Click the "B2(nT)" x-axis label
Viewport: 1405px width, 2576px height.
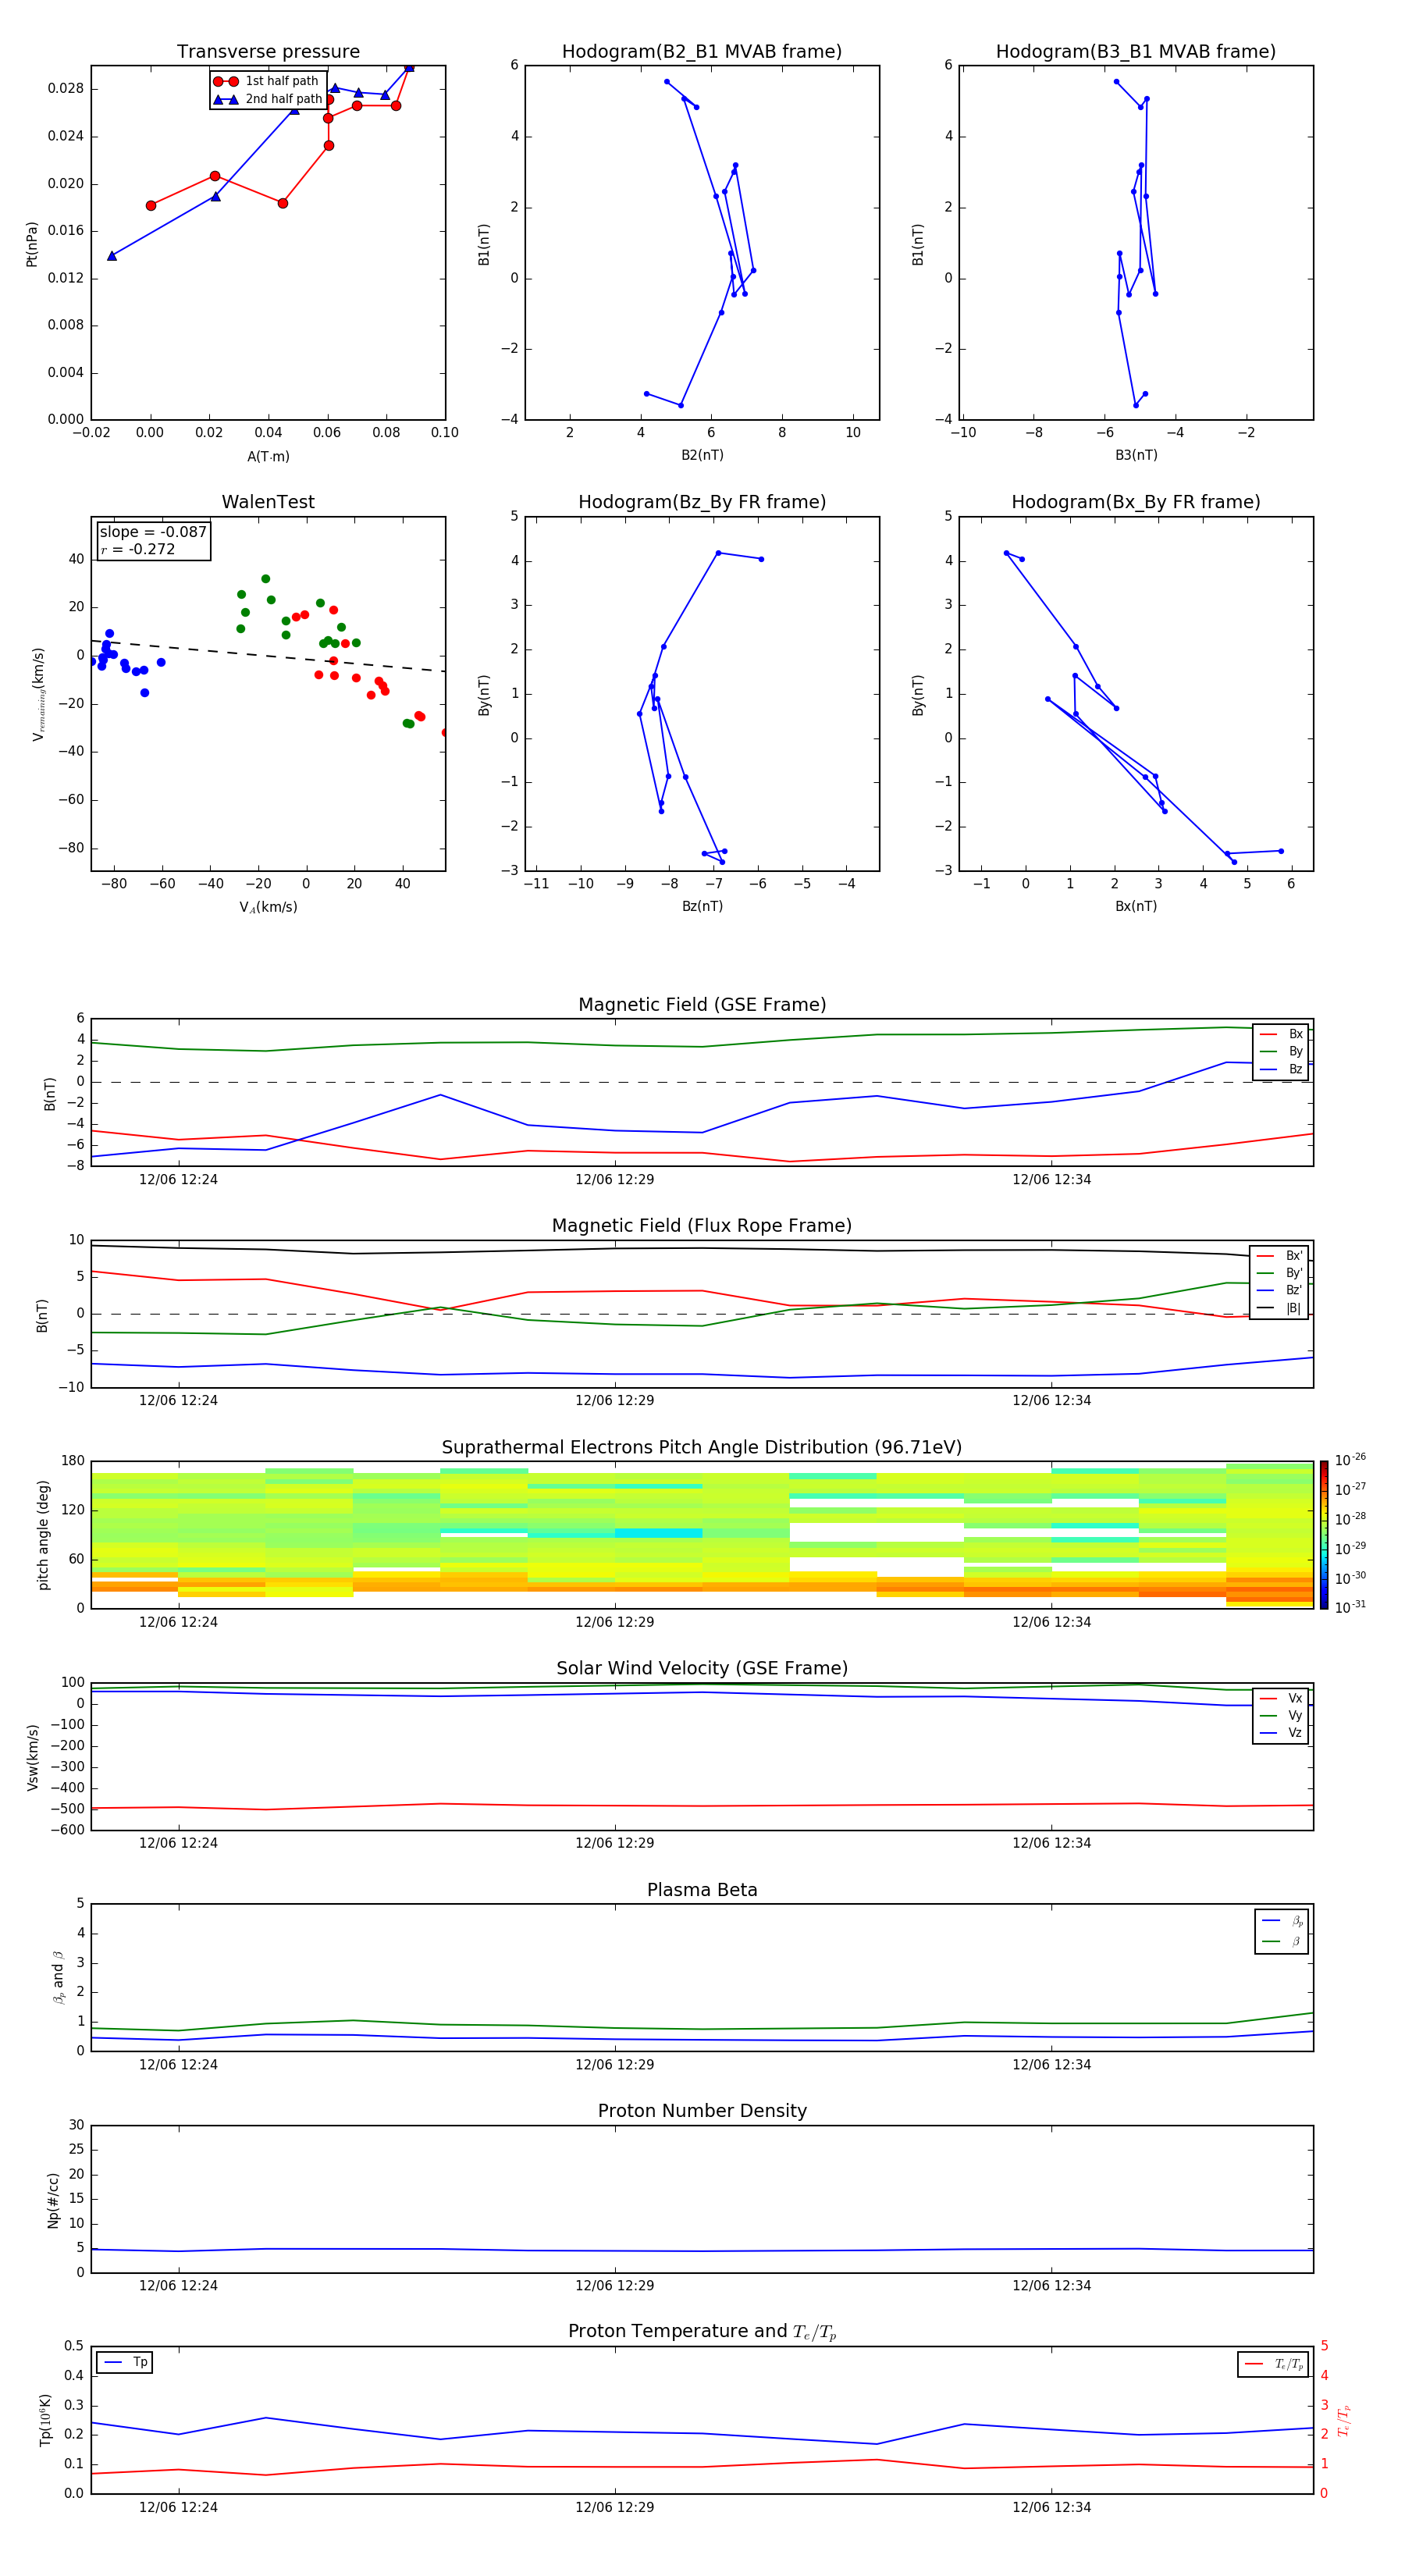[x=702, y=455]
